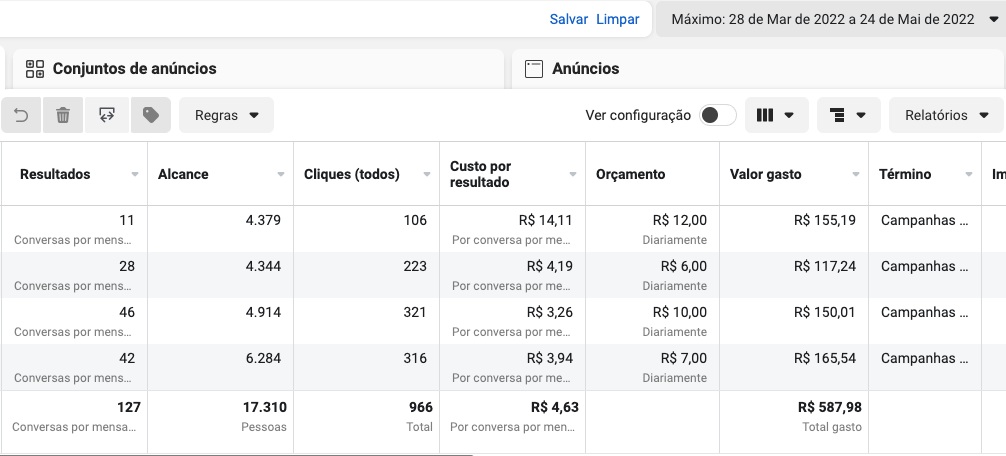The height and width of the screenshot is (456, 1006).
Task: Click the Limpar link
Action: [x=618, y=19]
